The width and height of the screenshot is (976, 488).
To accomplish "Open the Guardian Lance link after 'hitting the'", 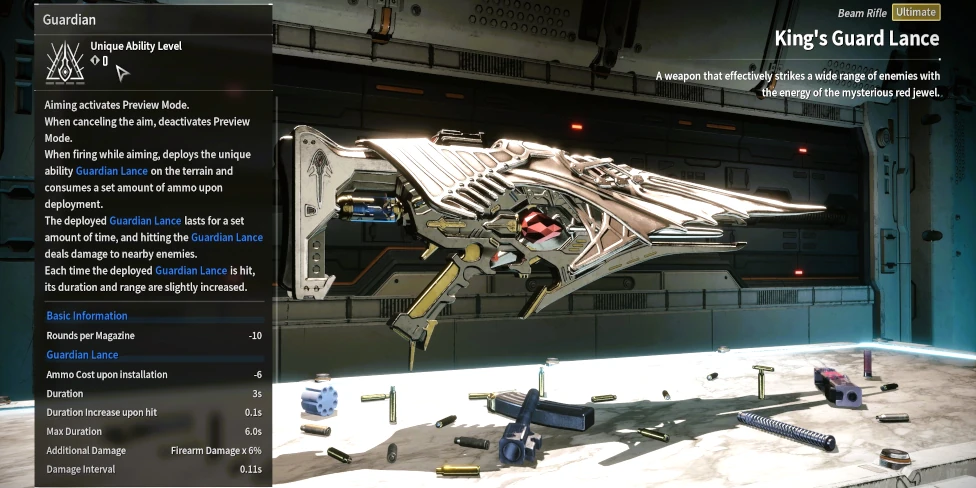I will point(227,238).
